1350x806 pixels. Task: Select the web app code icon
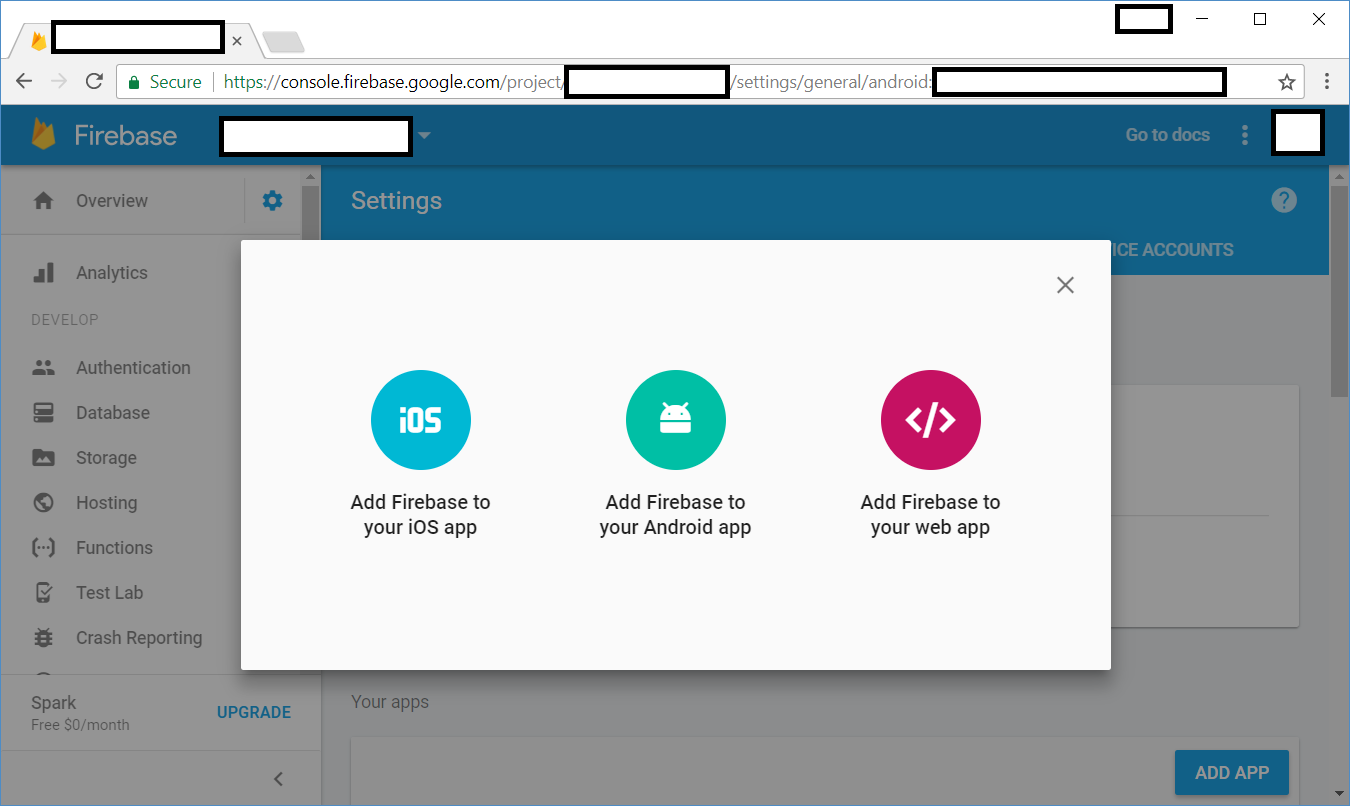(931, 420)
